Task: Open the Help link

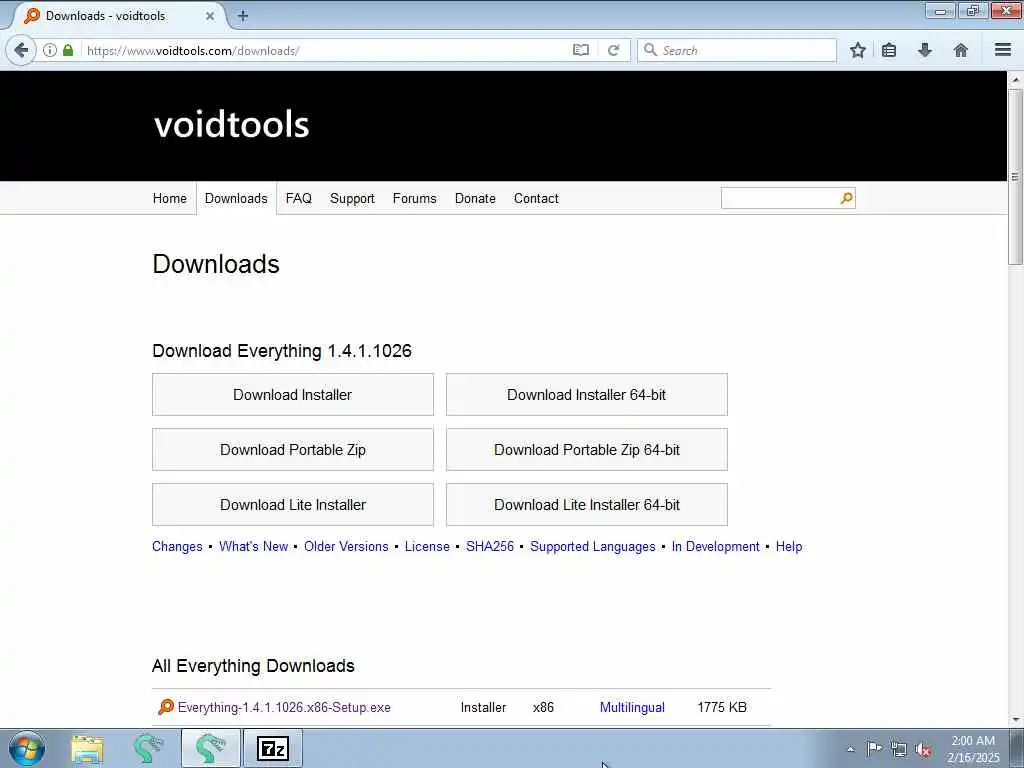Action: [789, 547]
